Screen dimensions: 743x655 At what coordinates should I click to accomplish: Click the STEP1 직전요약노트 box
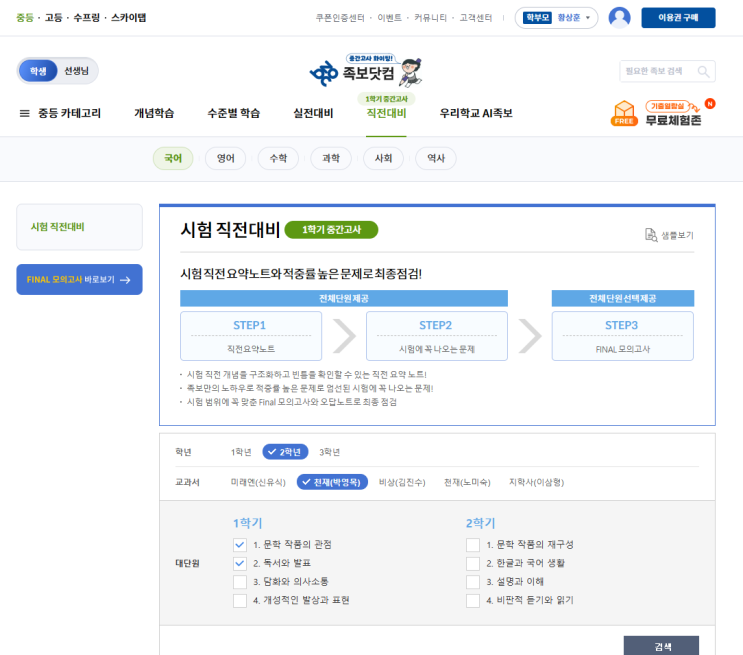(x=251, y=336)
